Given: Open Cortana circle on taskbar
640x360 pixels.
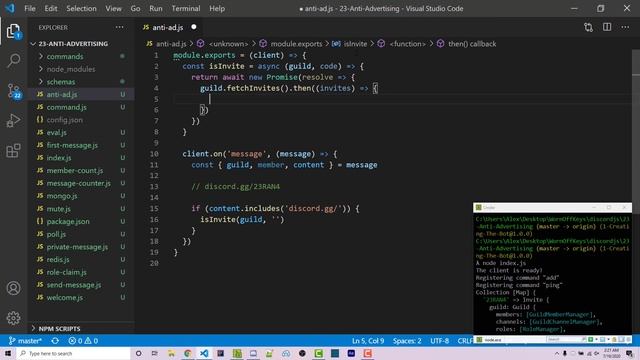Looking at the screenshot, I should [138, 353].
